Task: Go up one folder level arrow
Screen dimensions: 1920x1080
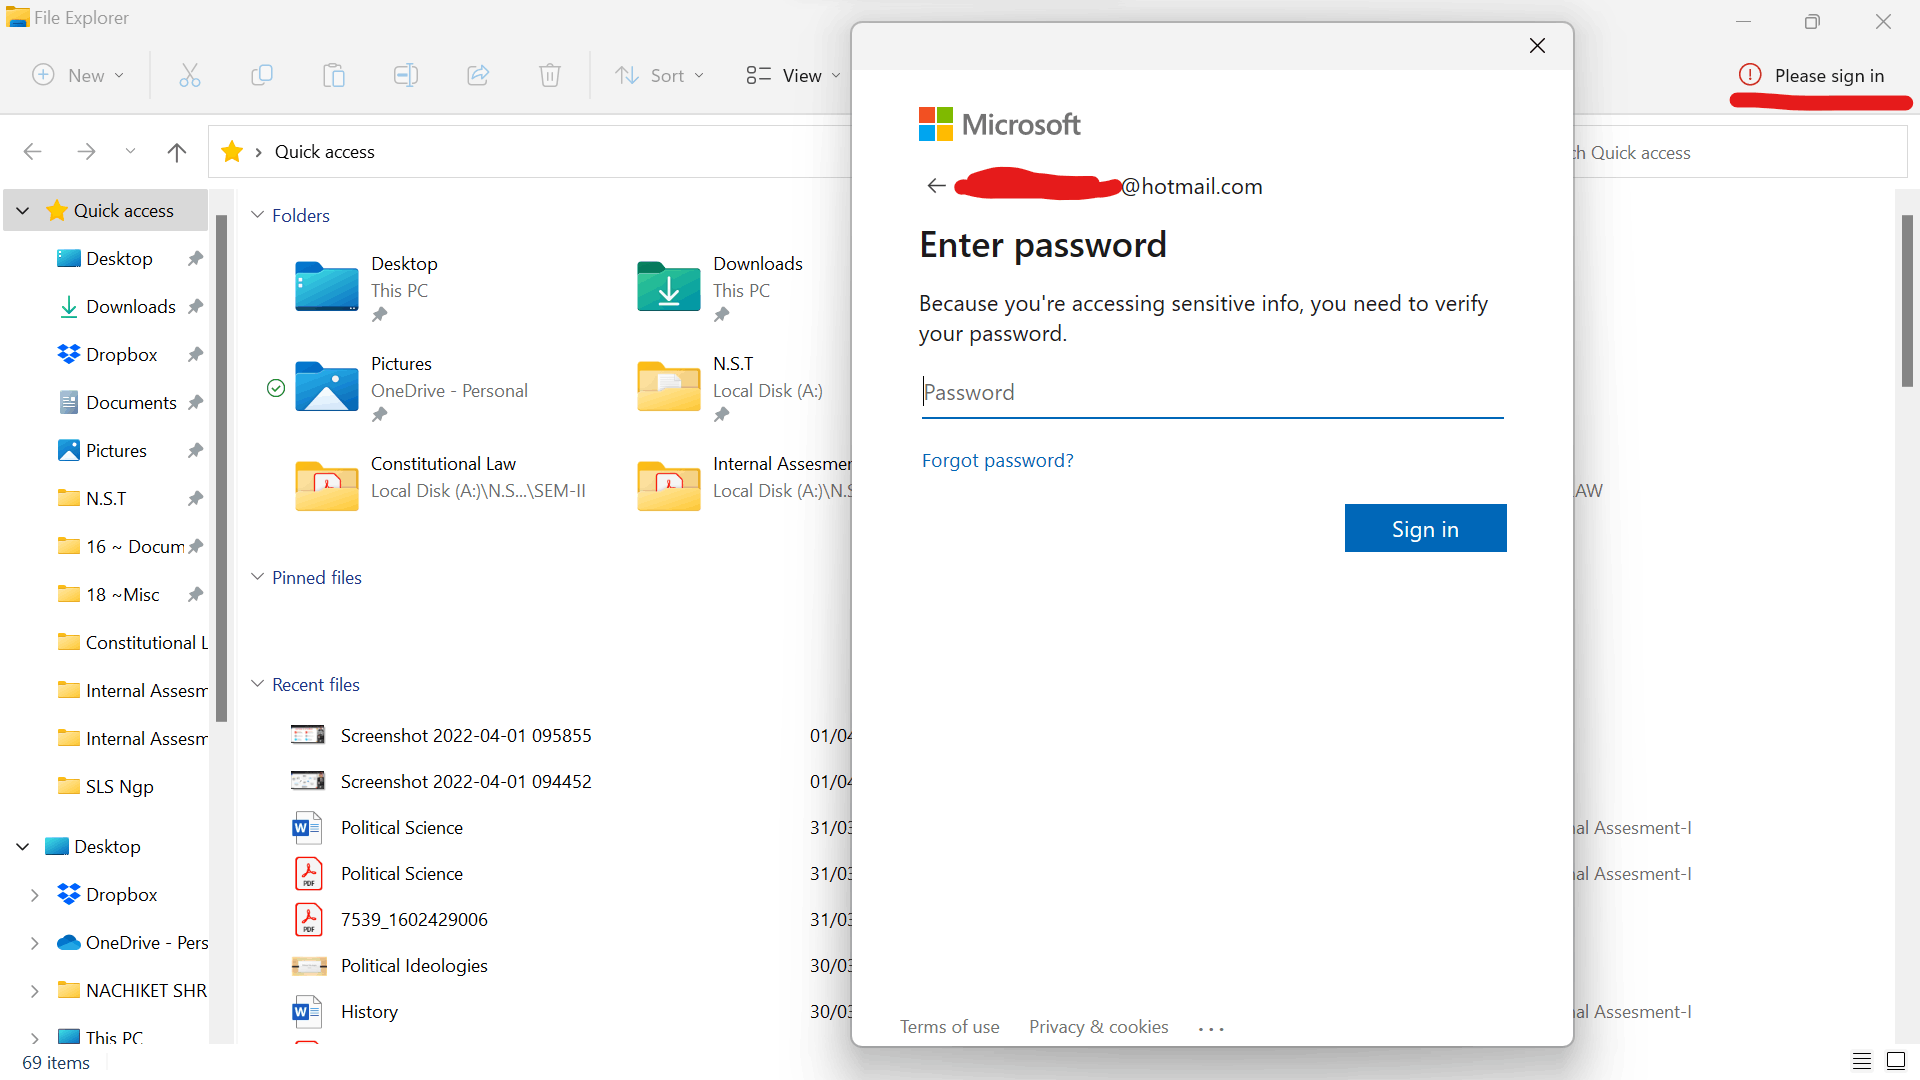Action: 177,152
